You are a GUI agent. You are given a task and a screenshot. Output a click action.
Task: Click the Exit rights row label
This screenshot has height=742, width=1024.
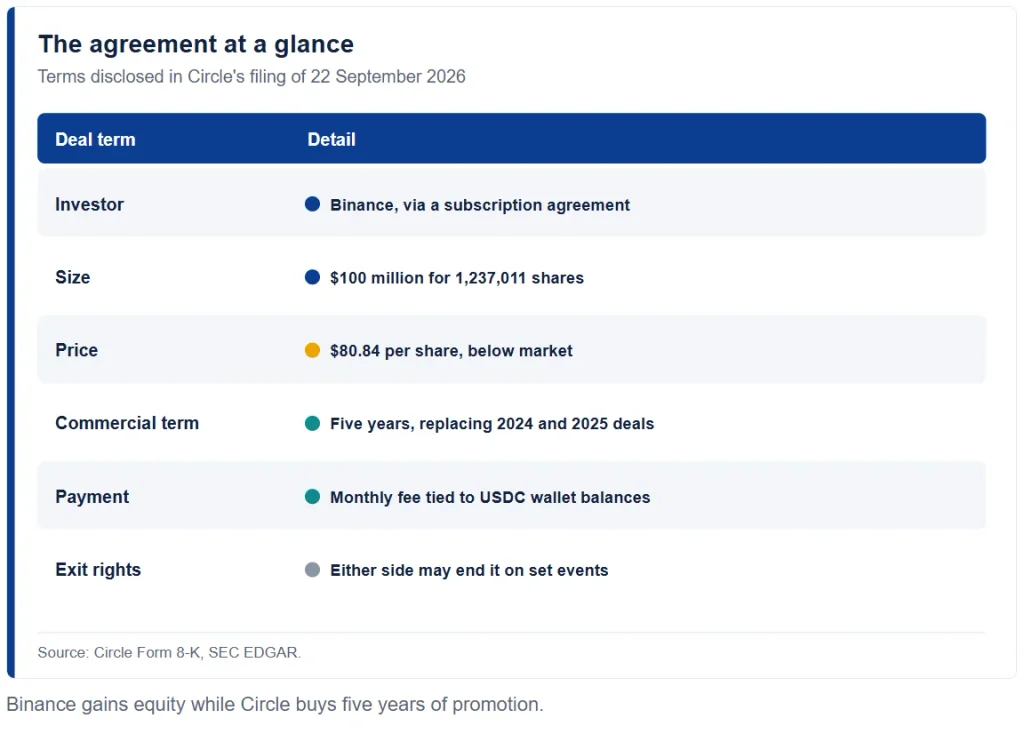(x=98, y=570)
